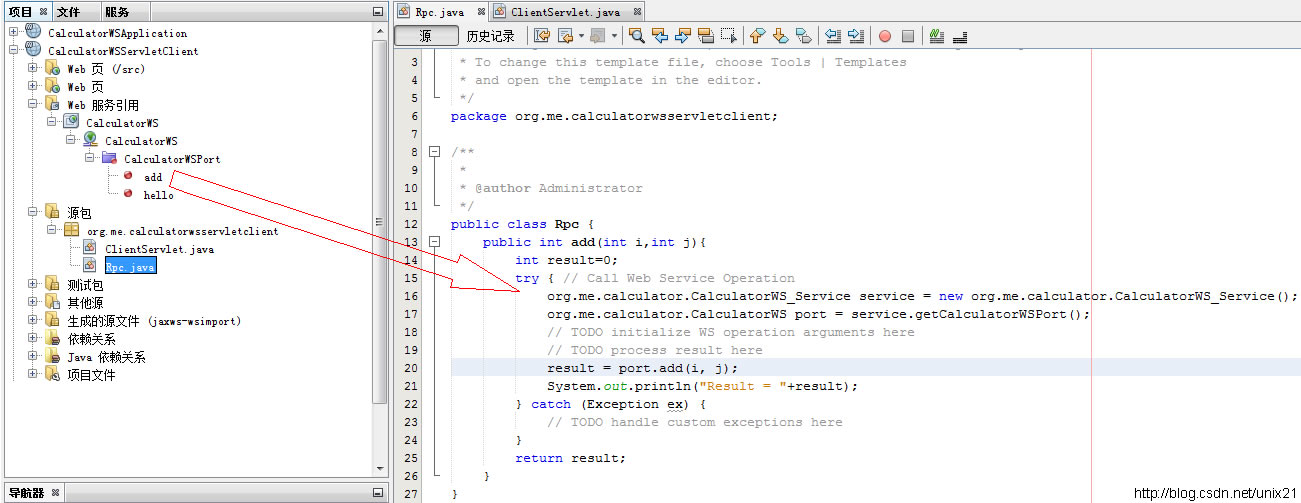Start macro recording red button
The height and width of the screenshot is (503, 1301).
pos(885,36)
